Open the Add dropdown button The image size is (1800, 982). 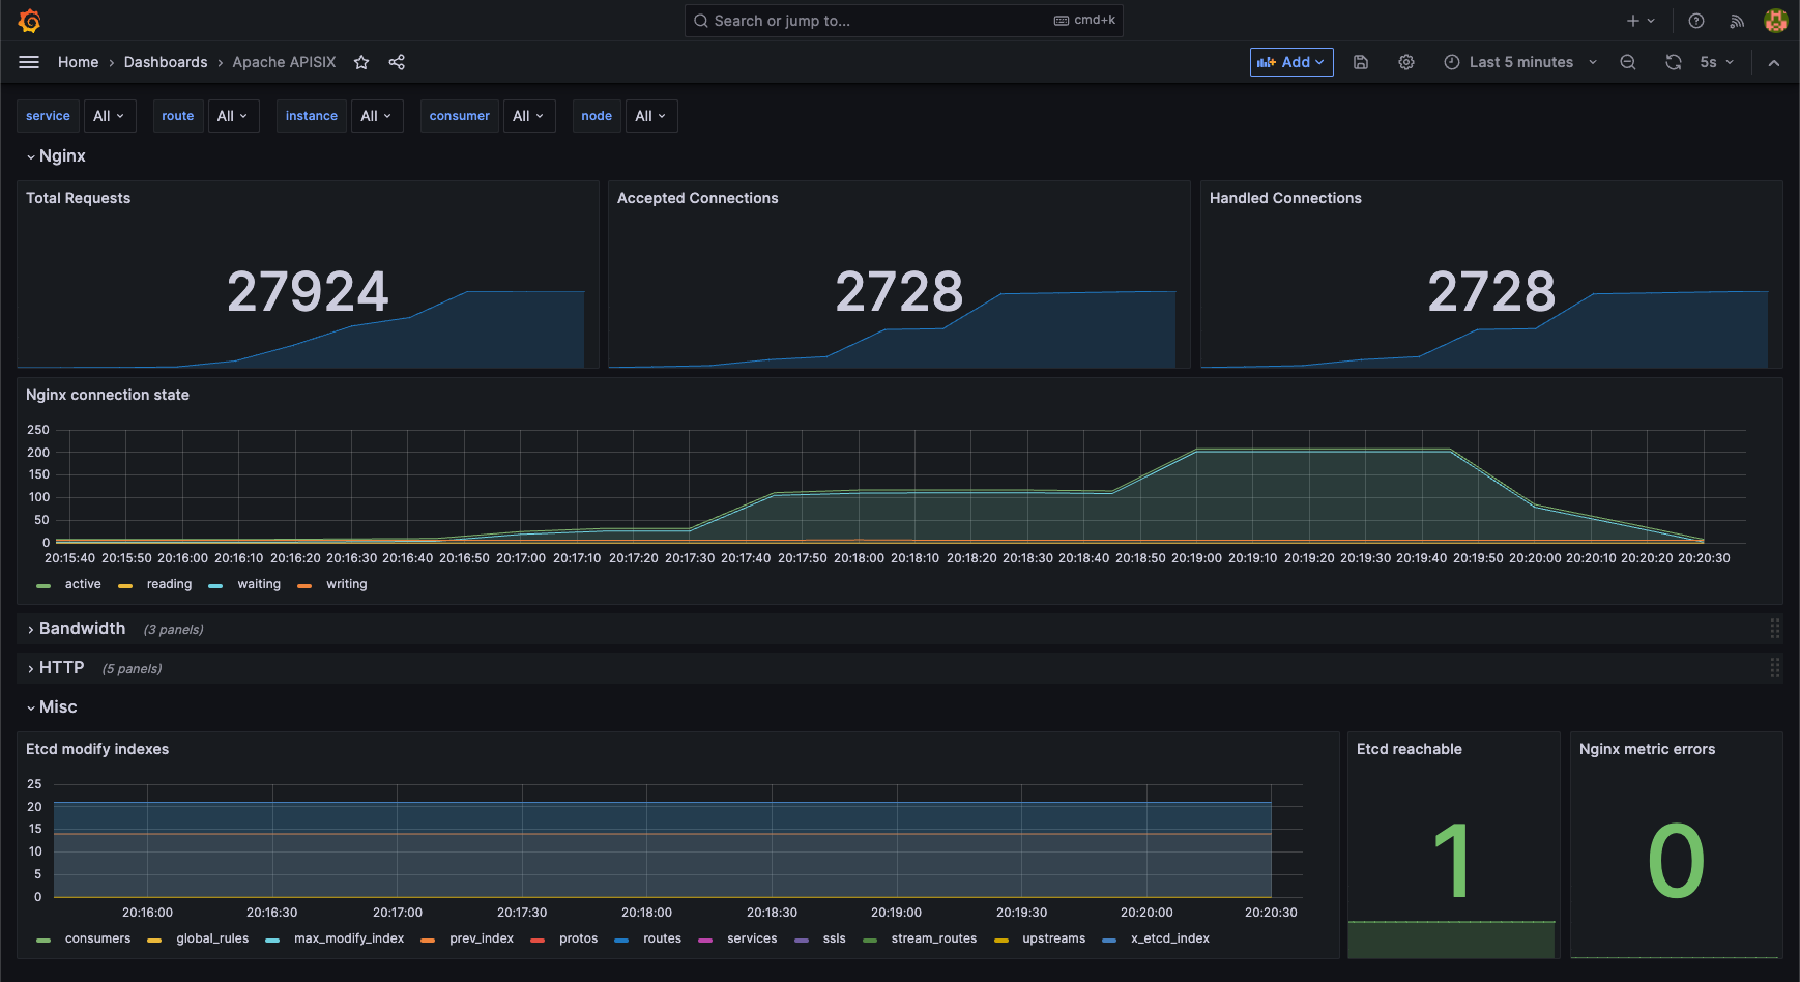click(x=1291, y=62)
